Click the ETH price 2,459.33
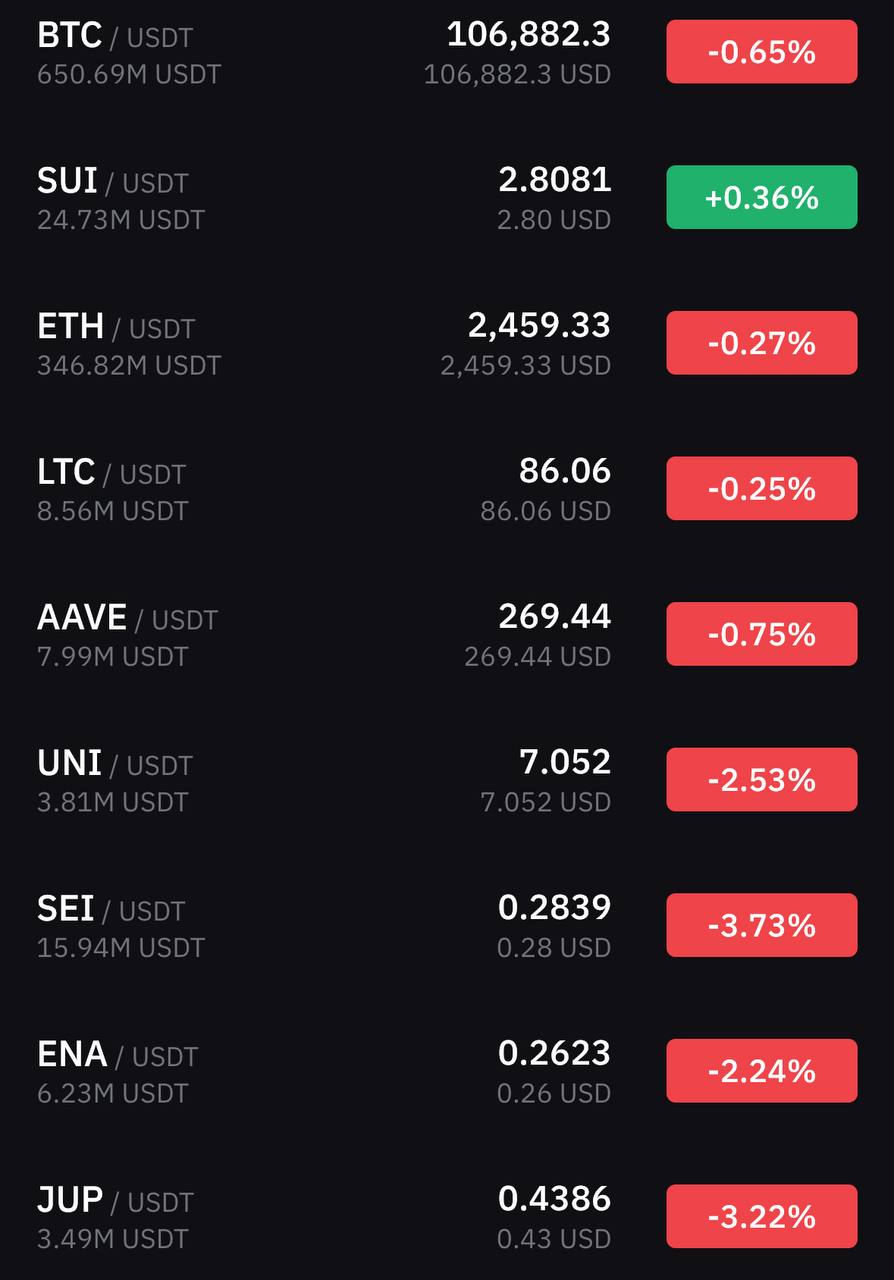 pyautogui.click(x=539, y=326)
